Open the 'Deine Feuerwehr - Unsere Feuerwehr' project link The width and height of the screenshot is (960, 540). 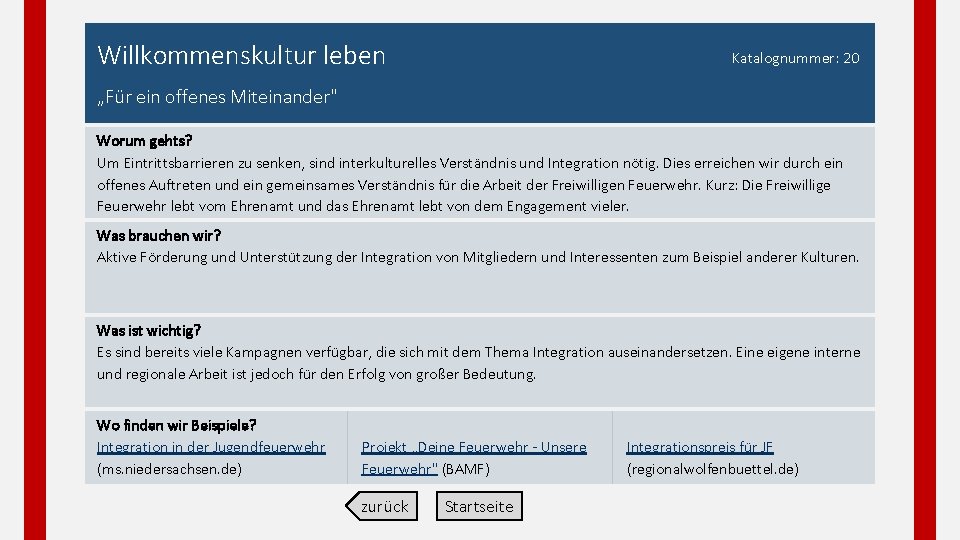pos(474,458)
